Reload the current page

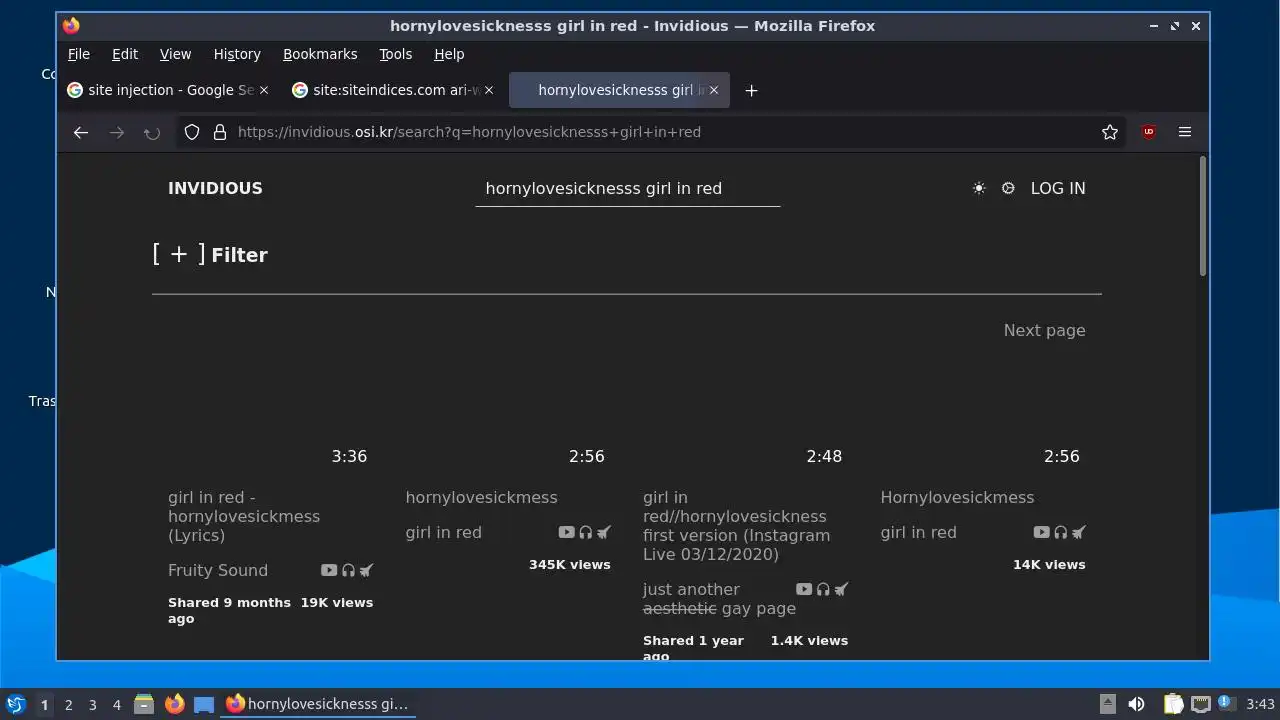[152, 132]
